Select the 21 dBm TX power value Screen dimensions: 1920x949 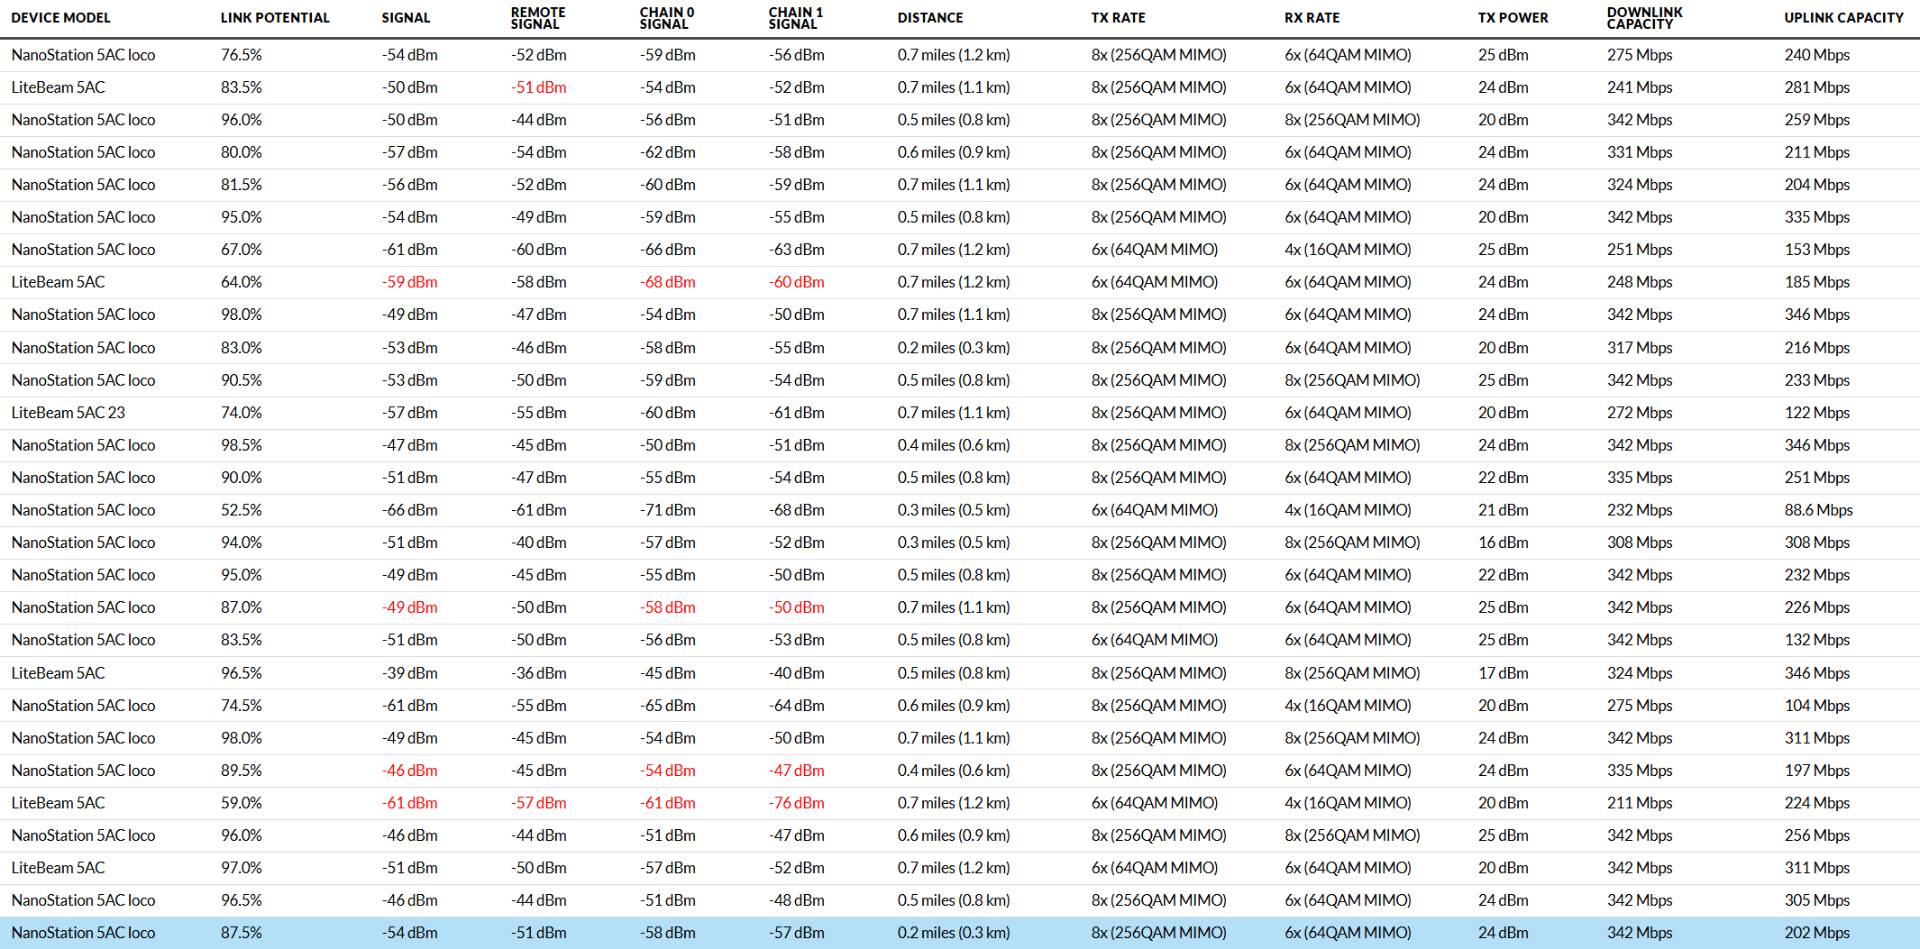point(1504,511)
